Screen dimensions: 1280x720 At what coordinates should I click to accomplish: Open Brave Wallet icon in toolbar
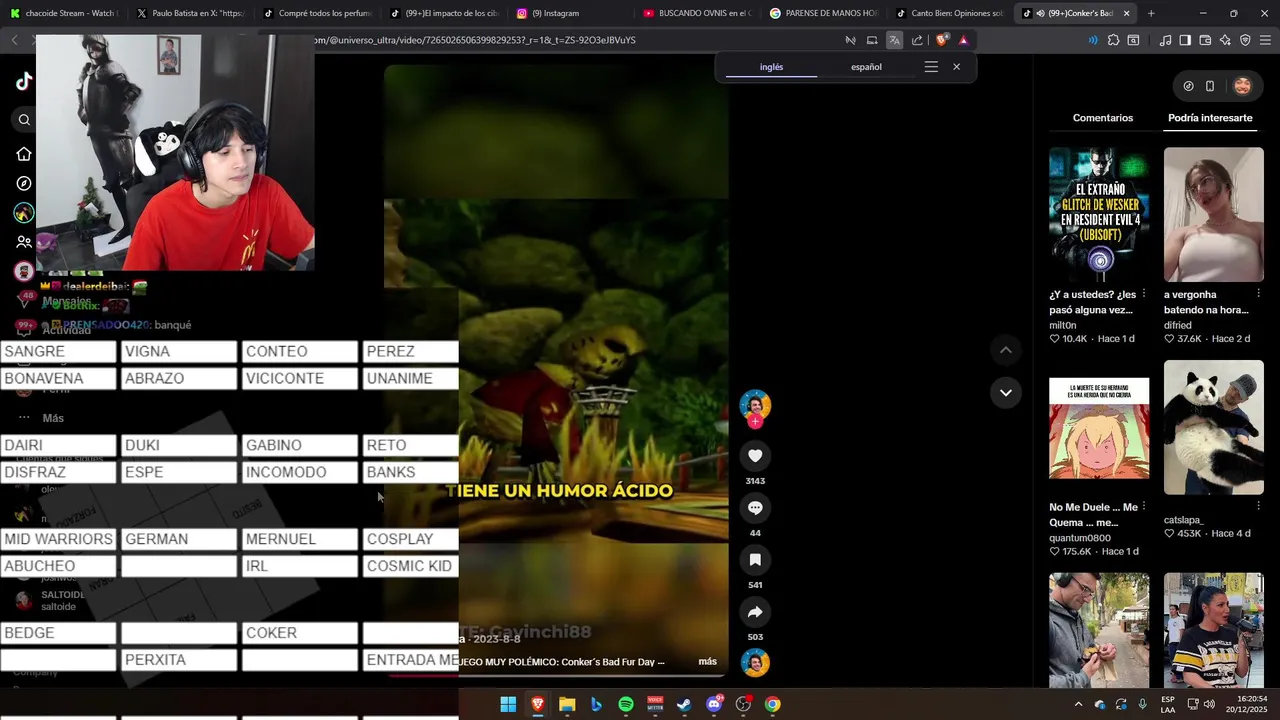click(x=1205, y=40)
